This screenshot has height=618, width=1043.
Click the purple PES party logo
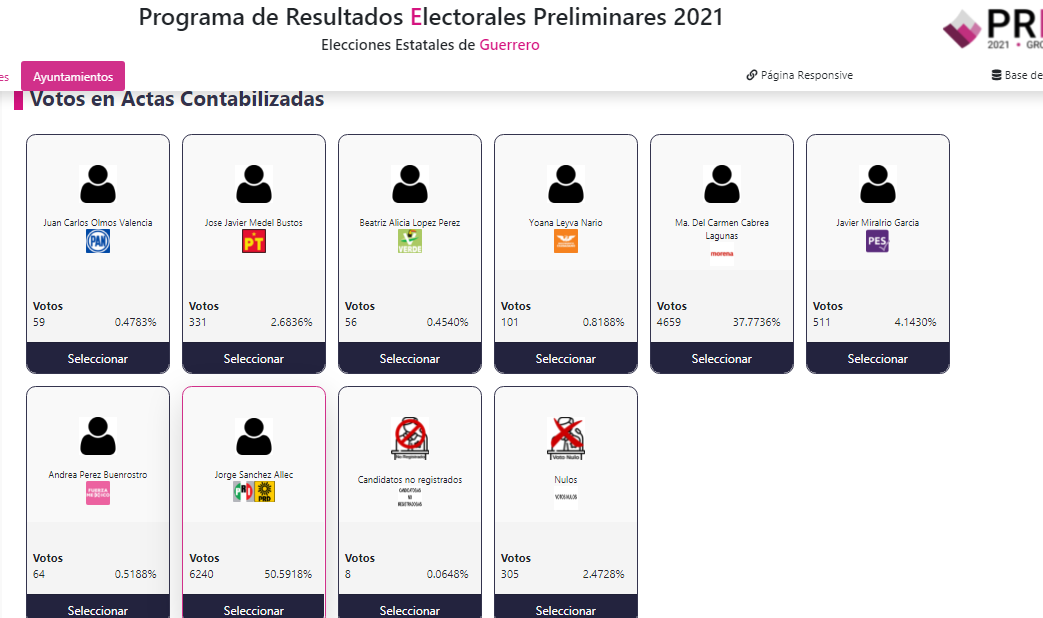877,241
